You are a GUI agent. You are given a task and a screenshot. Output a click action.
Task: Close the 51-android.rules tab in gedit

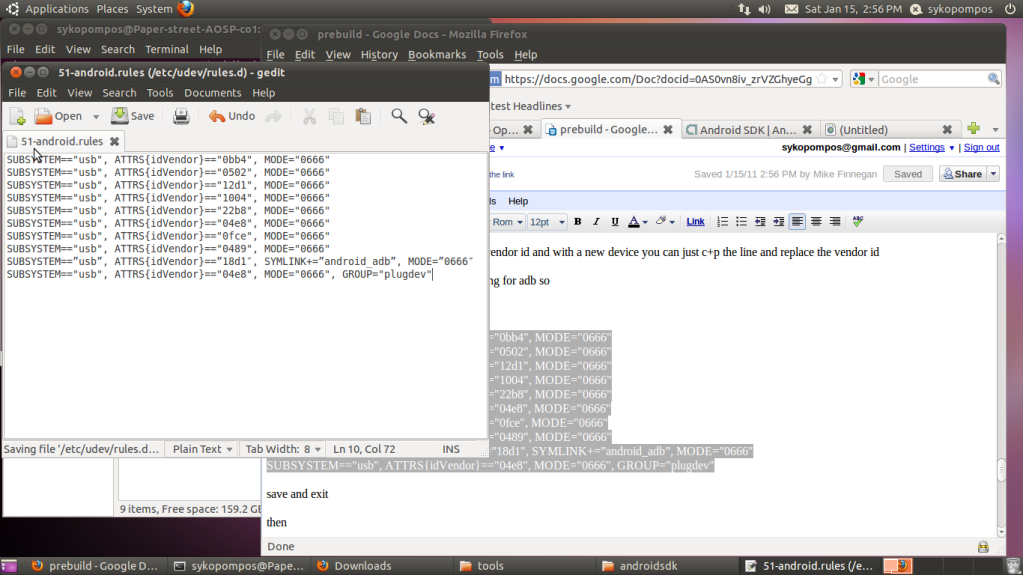click(114, 141)
